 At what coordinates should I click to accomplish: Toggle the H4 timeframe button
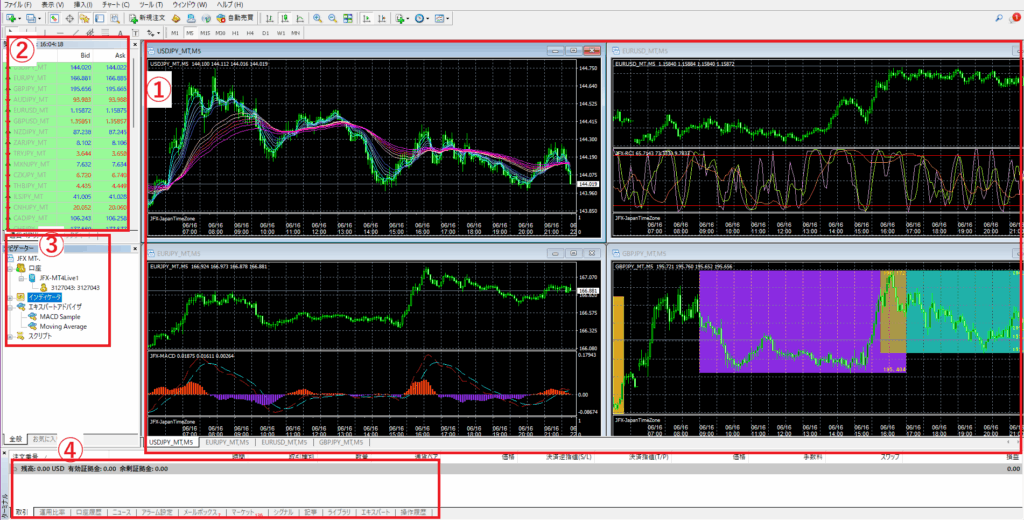(x=250, y=33)
